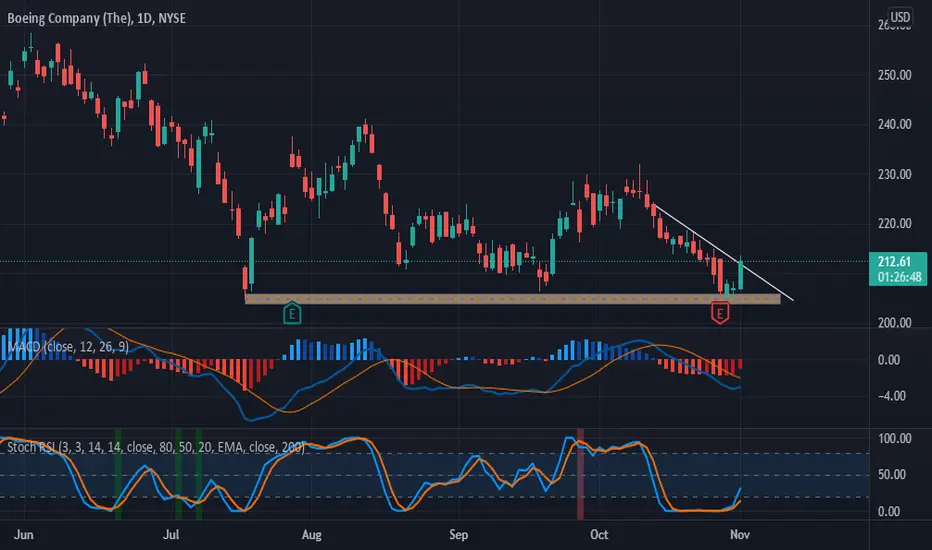Viewport: 932px width, 550px height.
Task: Click the red Stoch RSI signal bar
Action: [x=581, y=474]
